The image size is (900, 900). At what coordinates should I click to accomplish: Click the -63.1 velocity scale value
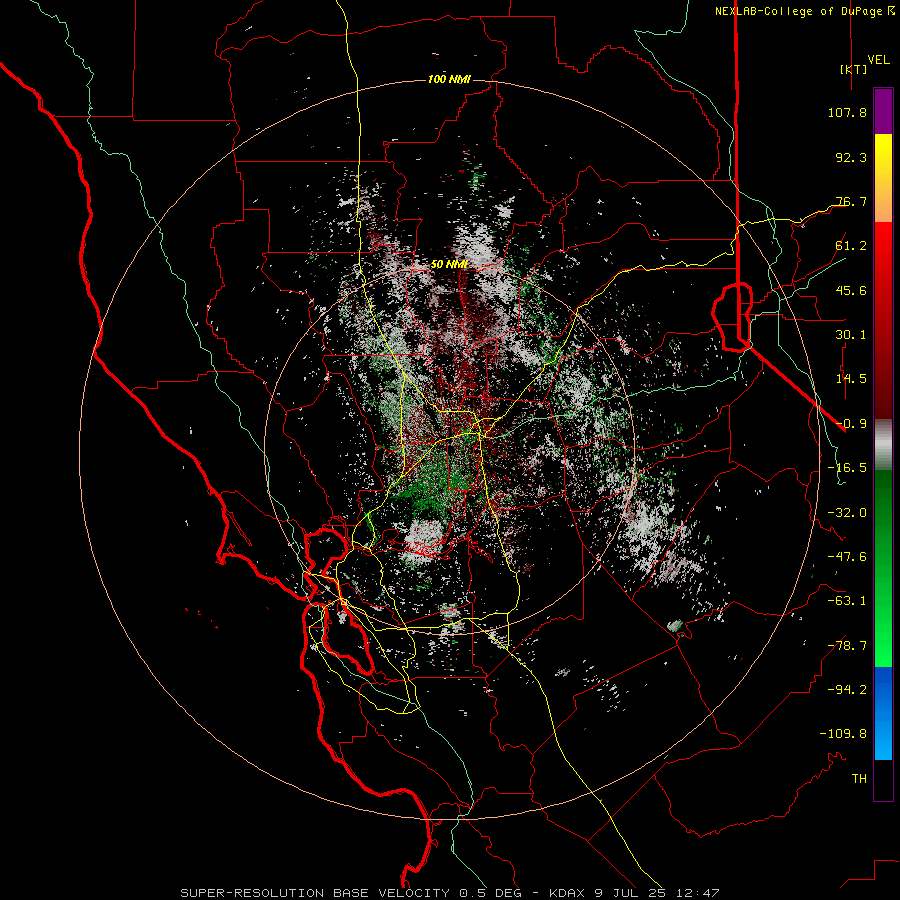[847, 601]
